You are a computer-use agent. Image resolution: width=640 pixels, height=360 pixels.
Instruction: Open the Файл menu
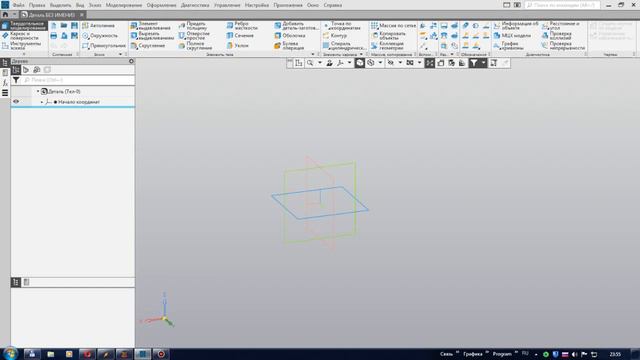point(18,5)
